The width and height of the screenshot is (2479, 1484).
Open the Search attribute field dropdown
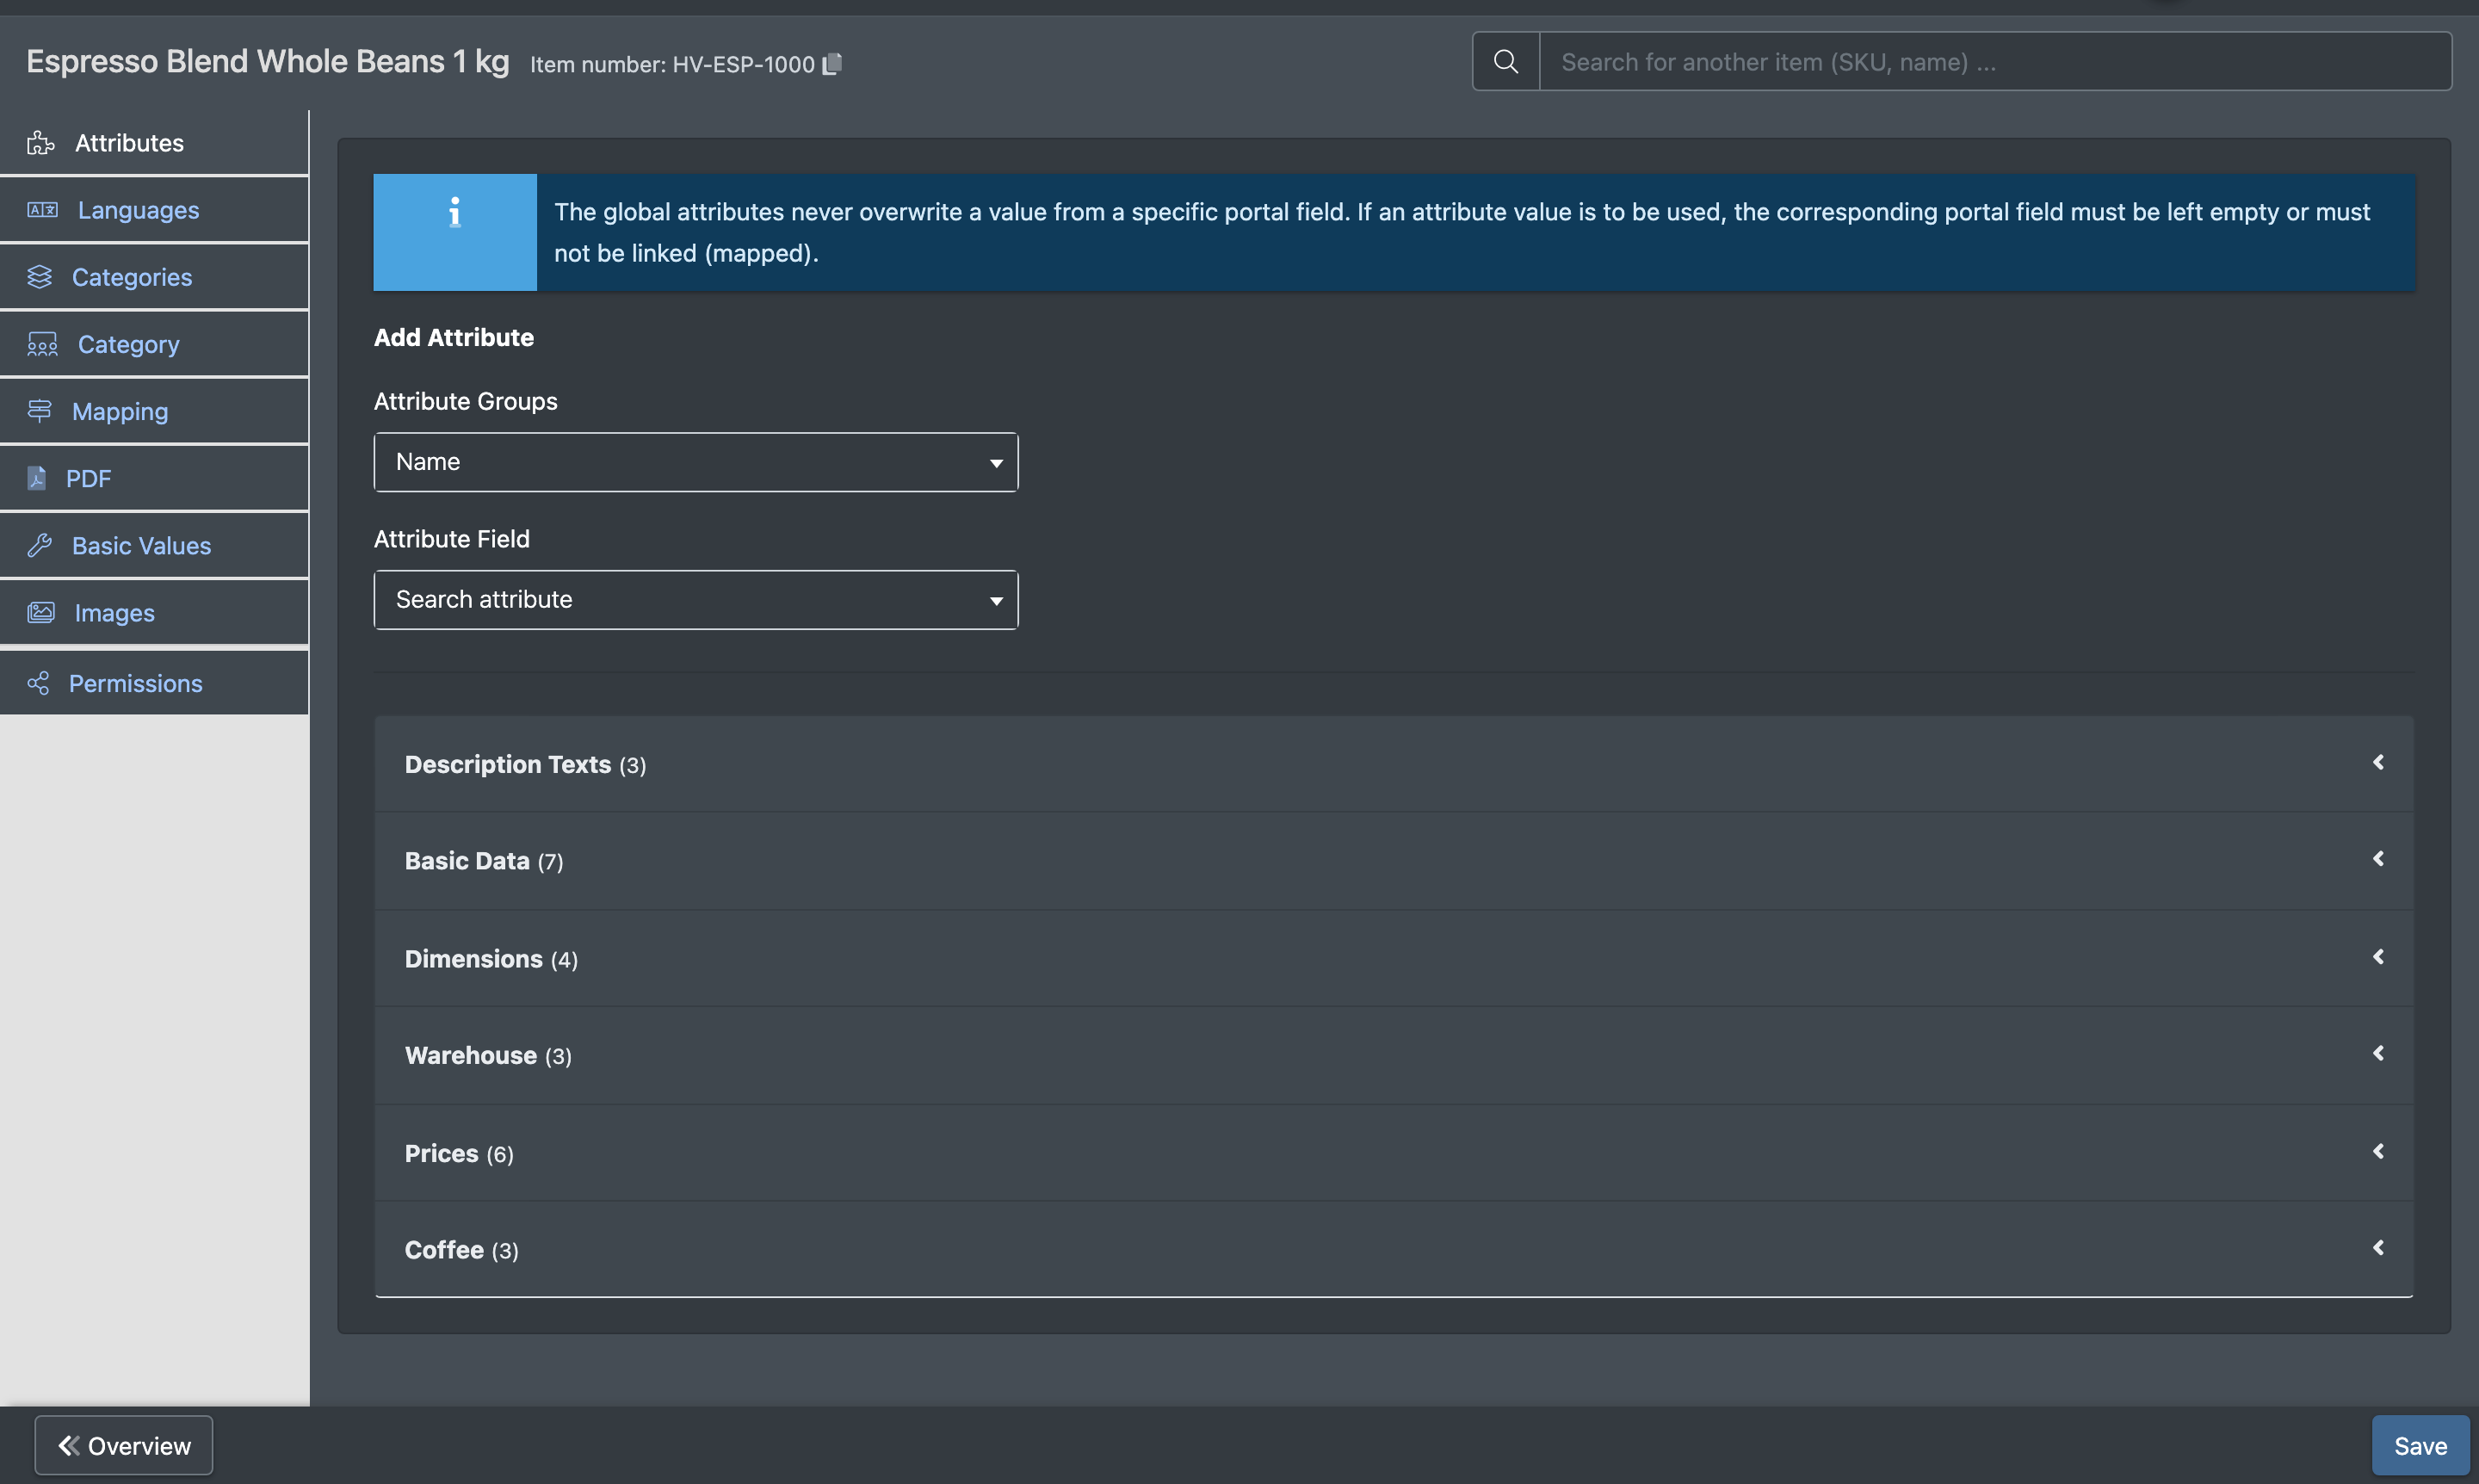(x=696, y=600)
